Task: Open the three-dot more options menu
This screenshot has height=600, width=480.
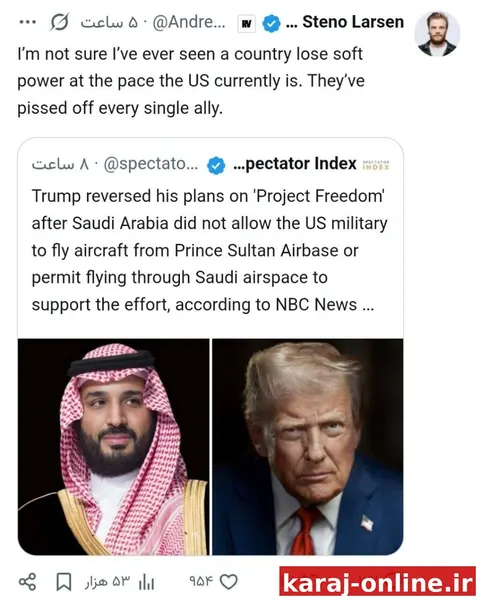Action: 28,22
